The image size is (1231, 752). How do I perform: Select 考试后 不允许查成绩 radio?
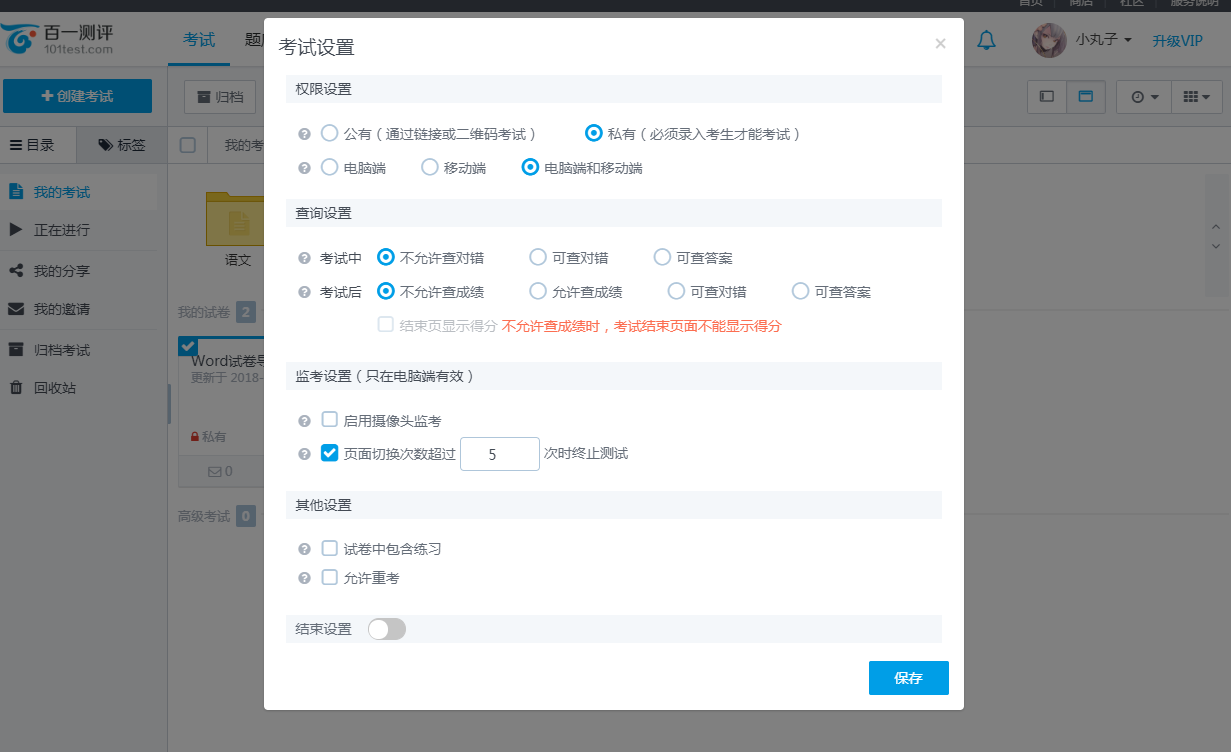click(x=386, y=292)
